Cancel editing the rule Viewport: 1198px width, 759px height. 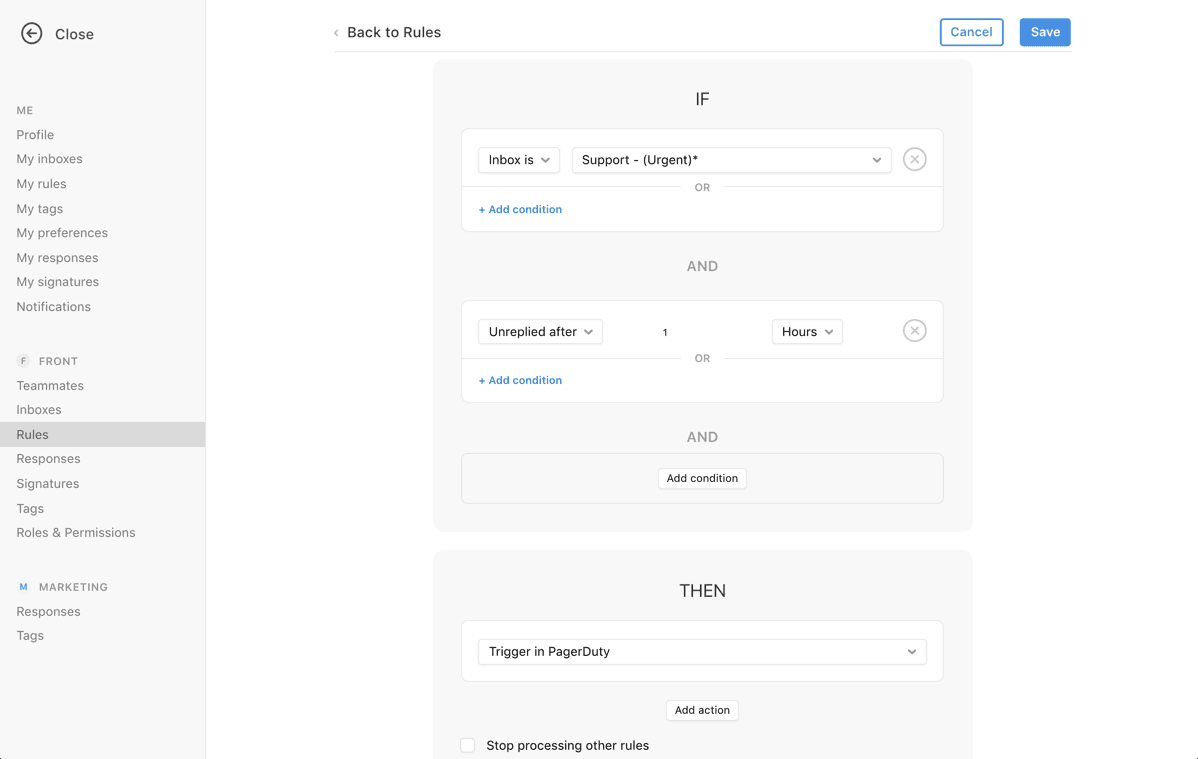pos(971,32)
